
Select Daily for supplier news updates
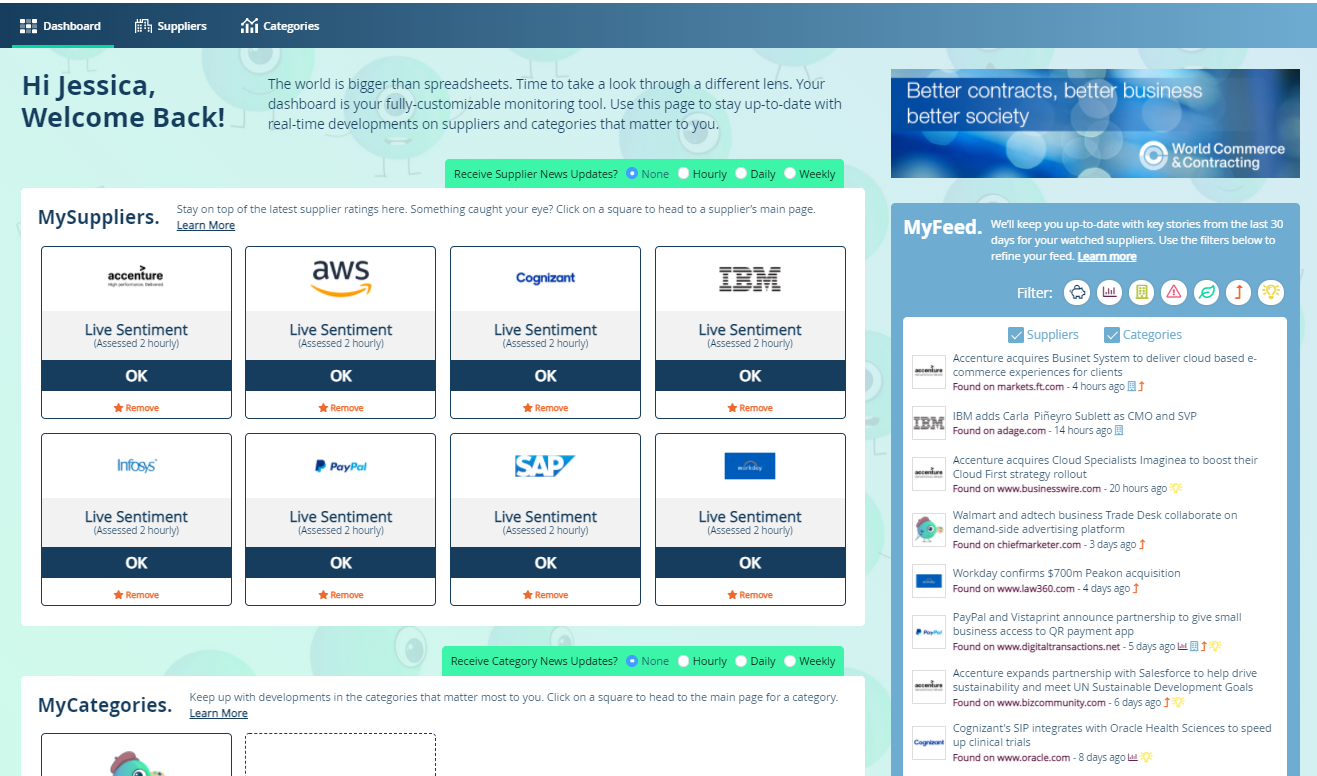coord(741,173)
